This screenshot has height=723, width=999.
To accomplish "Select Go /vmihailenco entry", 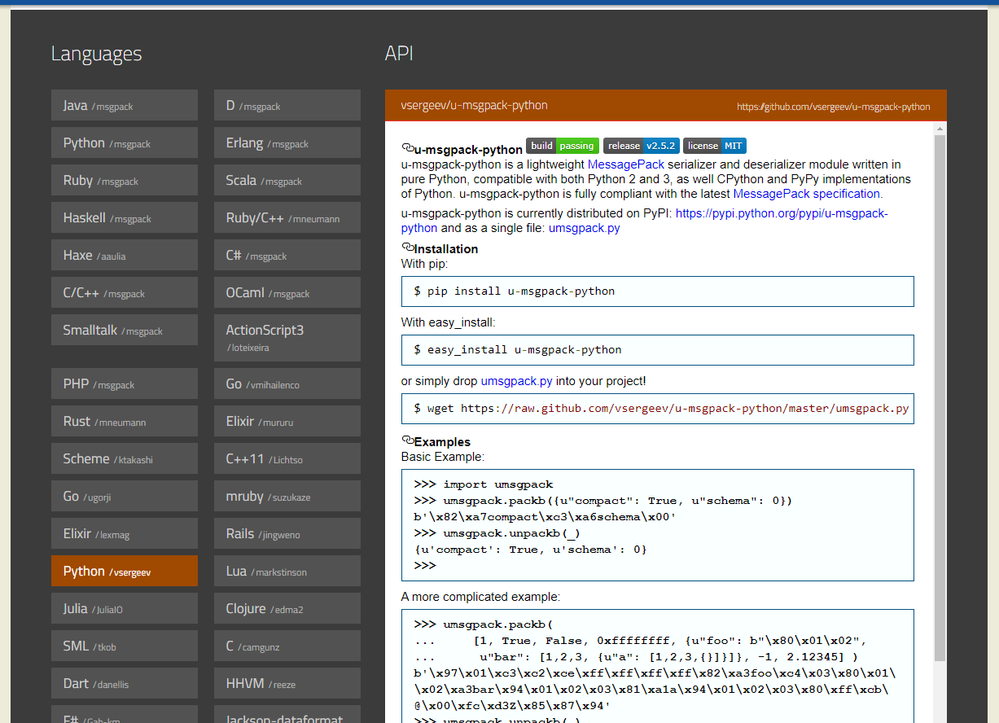I will [287, 383].
